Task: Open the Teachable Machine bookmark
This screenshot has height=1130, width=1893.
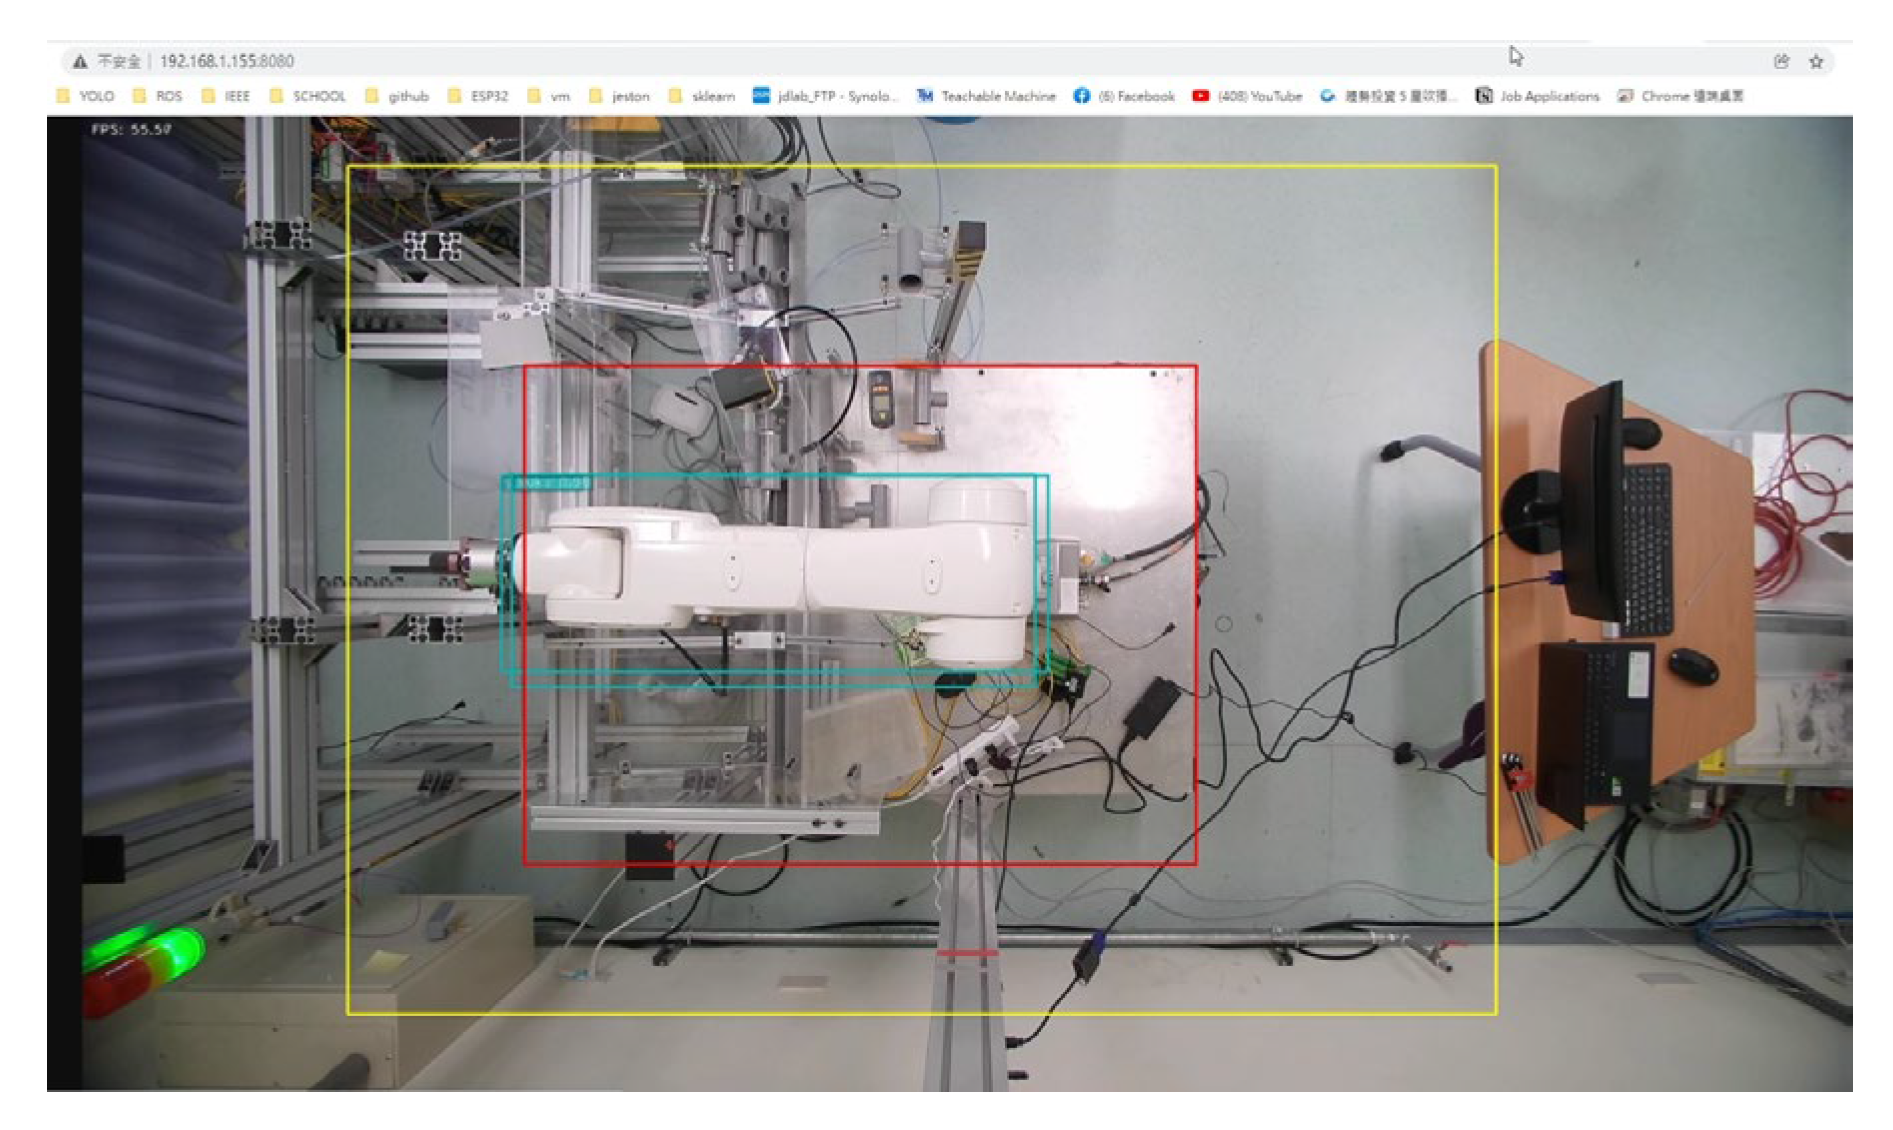Action: pyautogui.click(x=986, y=96)
